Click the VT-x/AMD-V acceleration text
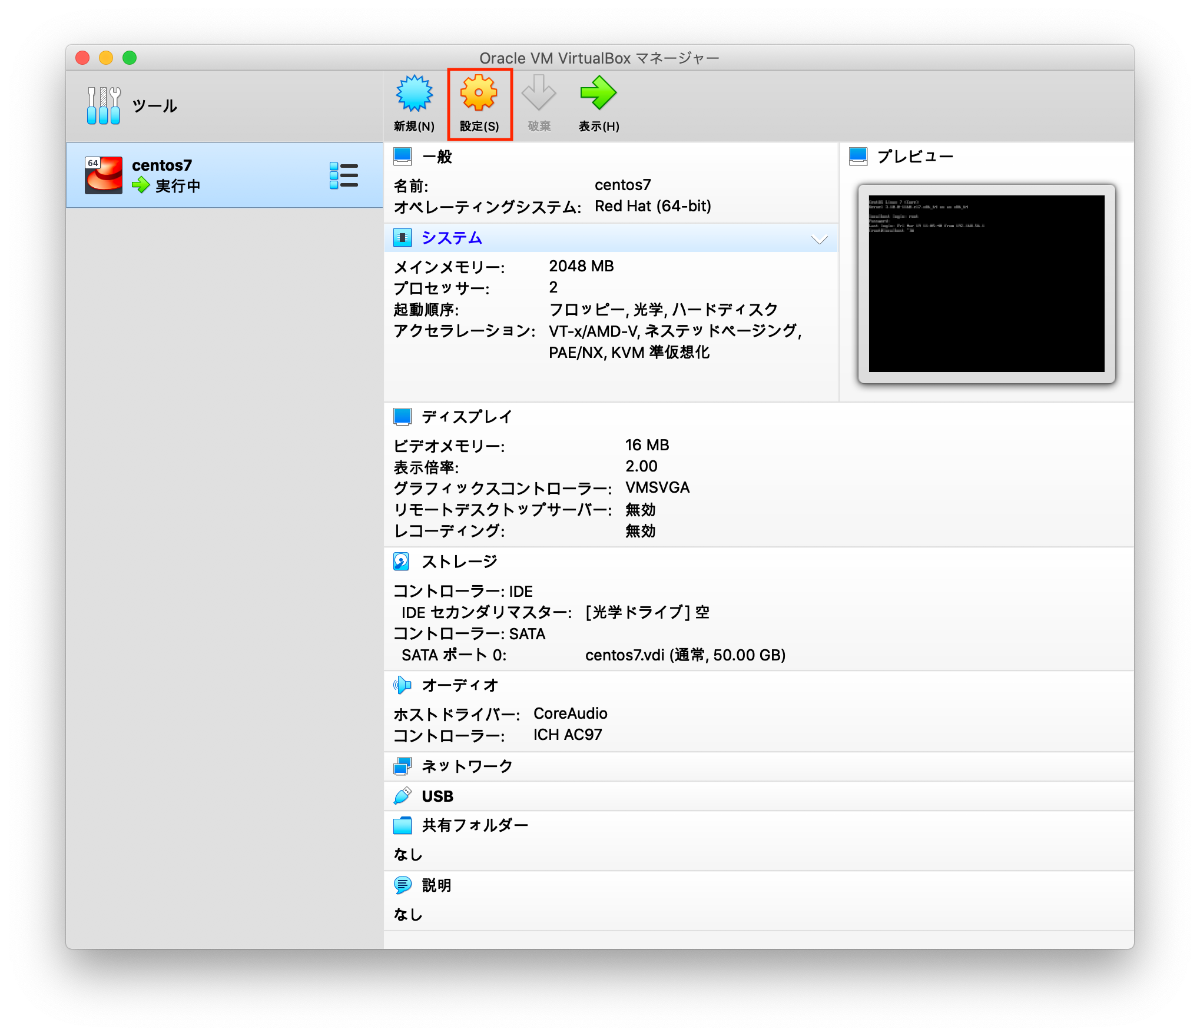Image resolution: width=1200 pixels, height=1036 pixels. click(x=675, y=331)
